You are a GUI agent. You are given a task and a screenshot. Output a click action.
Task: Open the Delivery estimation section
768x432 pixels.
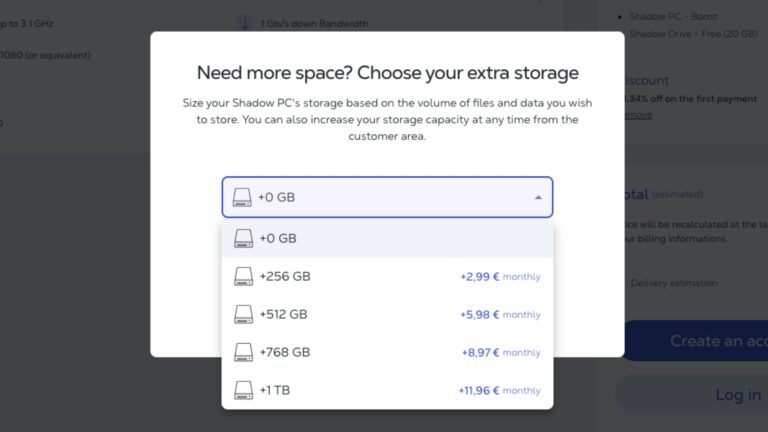(673, 283)
